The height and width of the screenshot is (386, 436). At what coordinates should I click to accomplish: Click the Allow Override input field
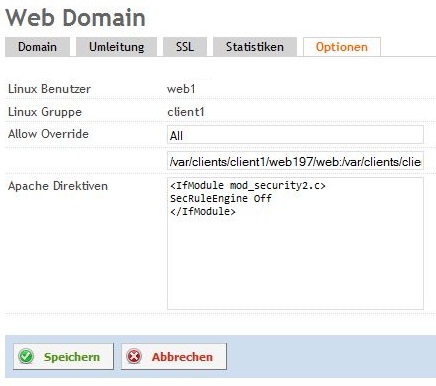tap(295, 135)
